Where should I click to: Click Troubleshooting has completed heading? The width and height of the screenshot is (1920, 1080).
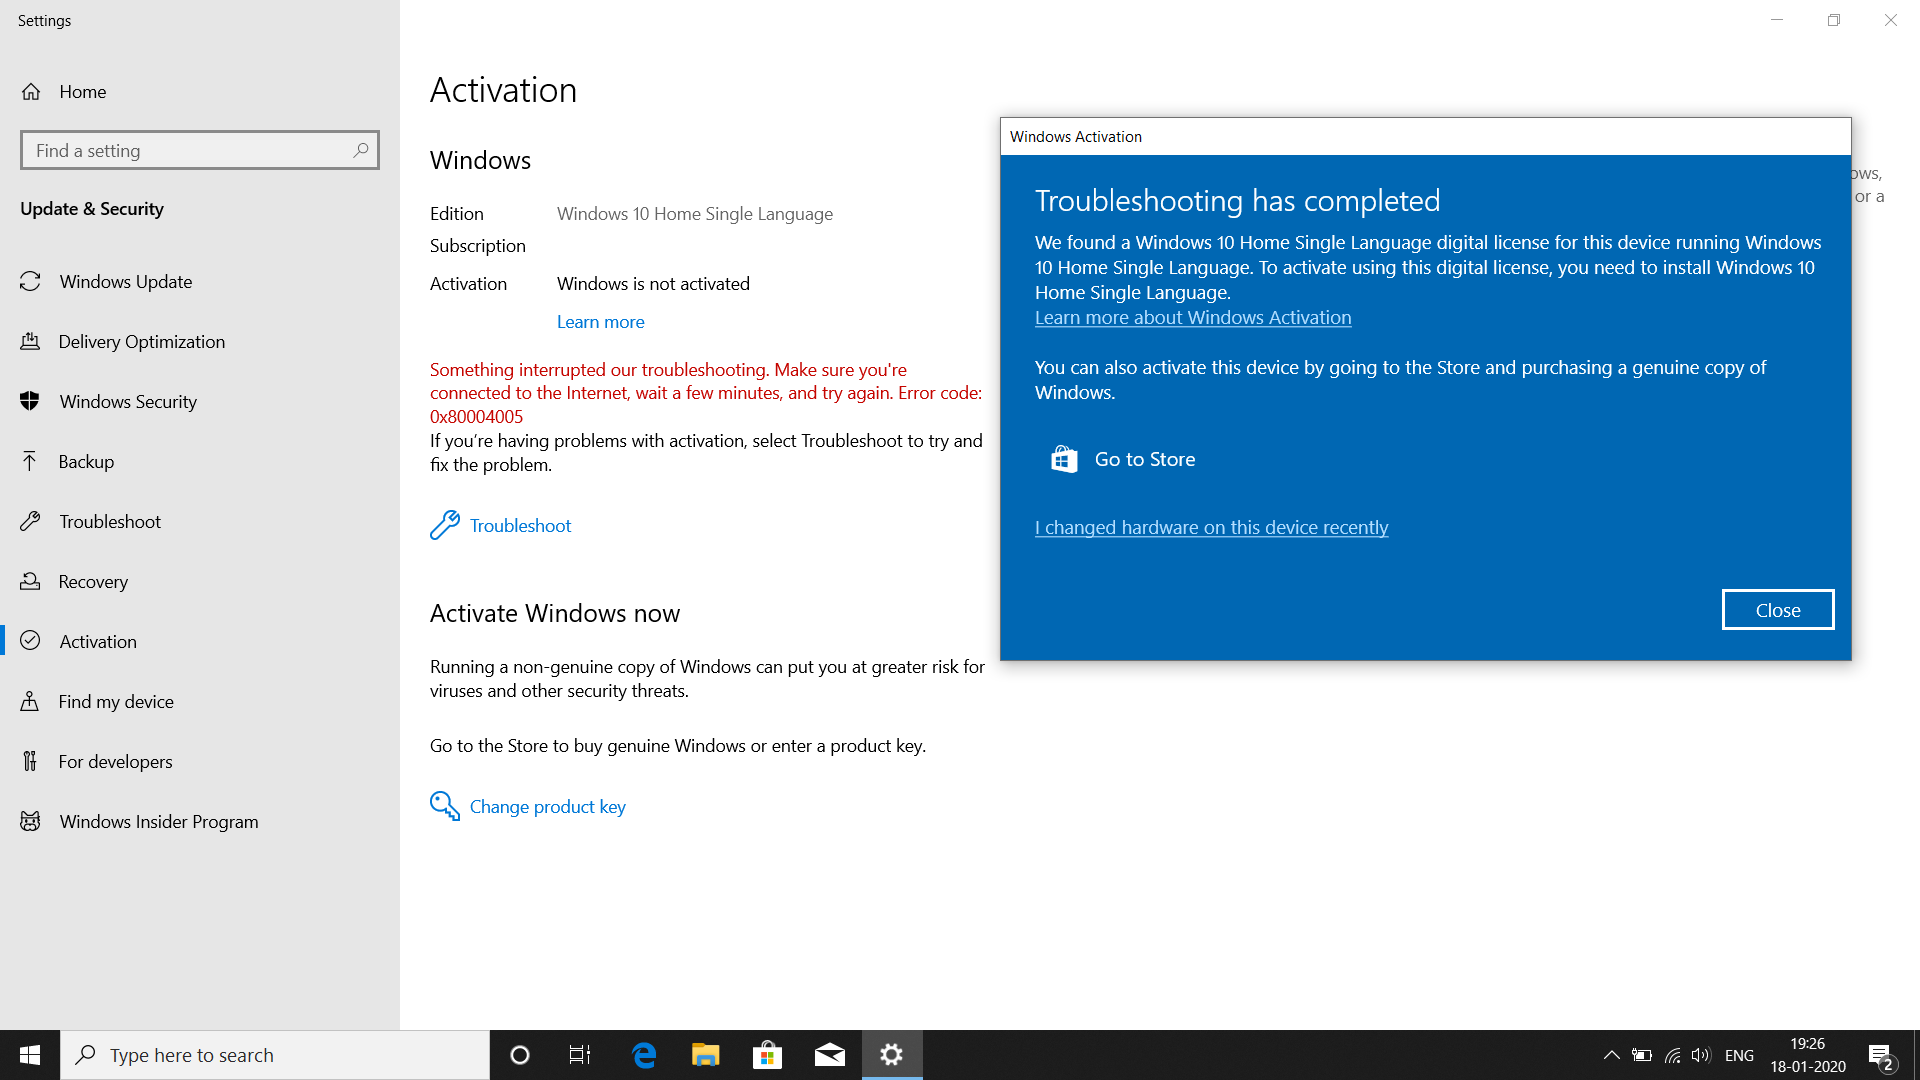pos(1237,201)
